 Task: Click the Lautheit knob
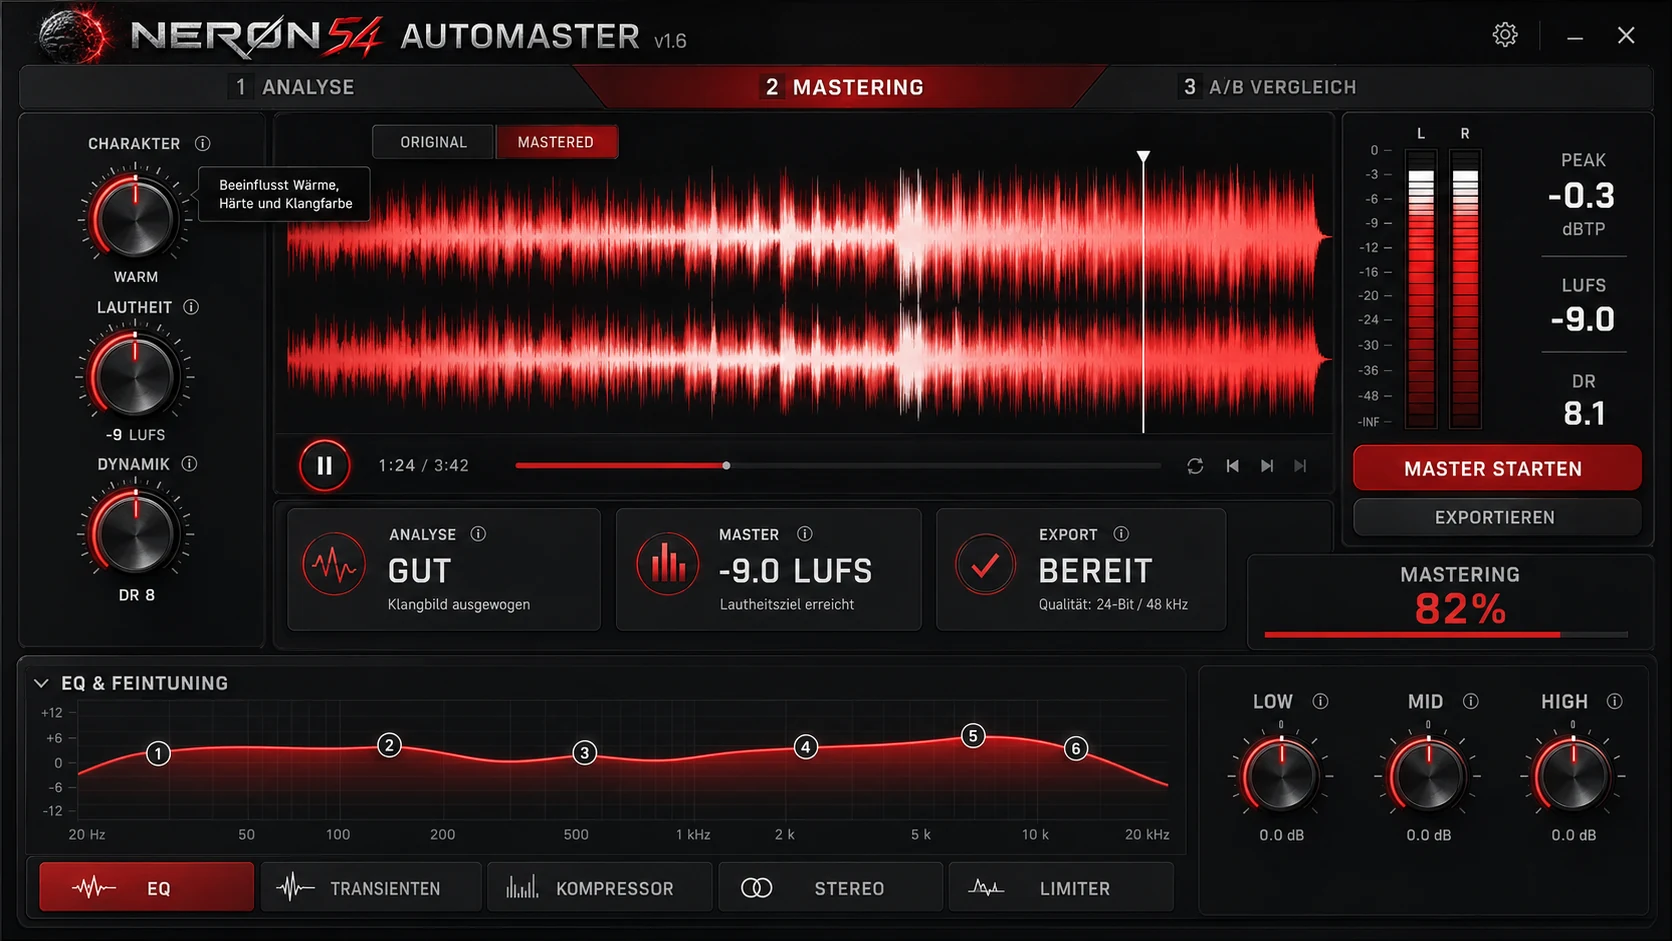click(135, 376)
